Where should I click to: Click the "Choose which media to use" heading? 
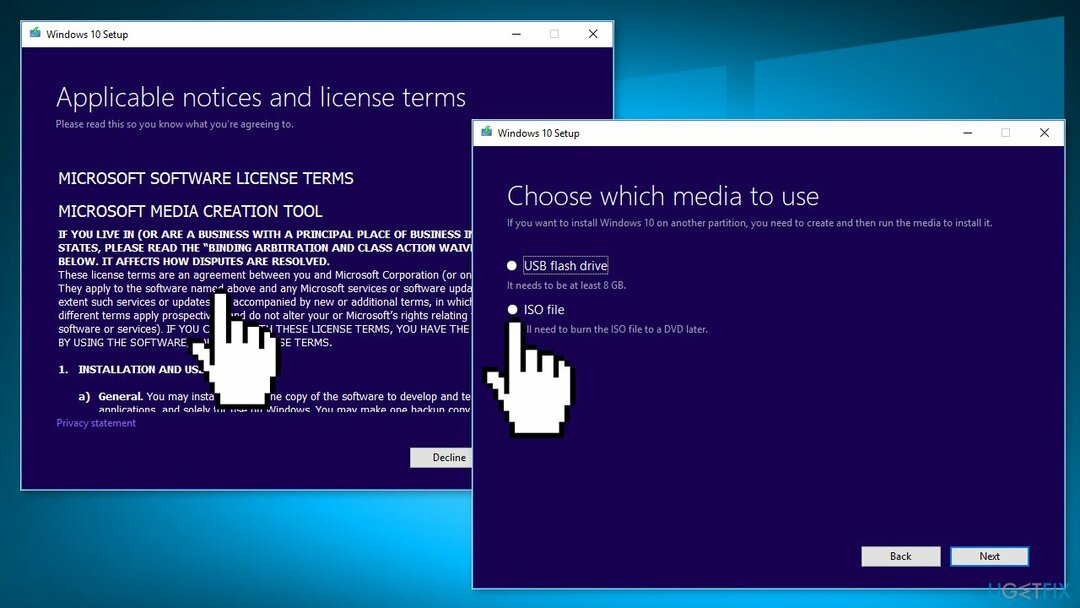click(x=662, y=196)
